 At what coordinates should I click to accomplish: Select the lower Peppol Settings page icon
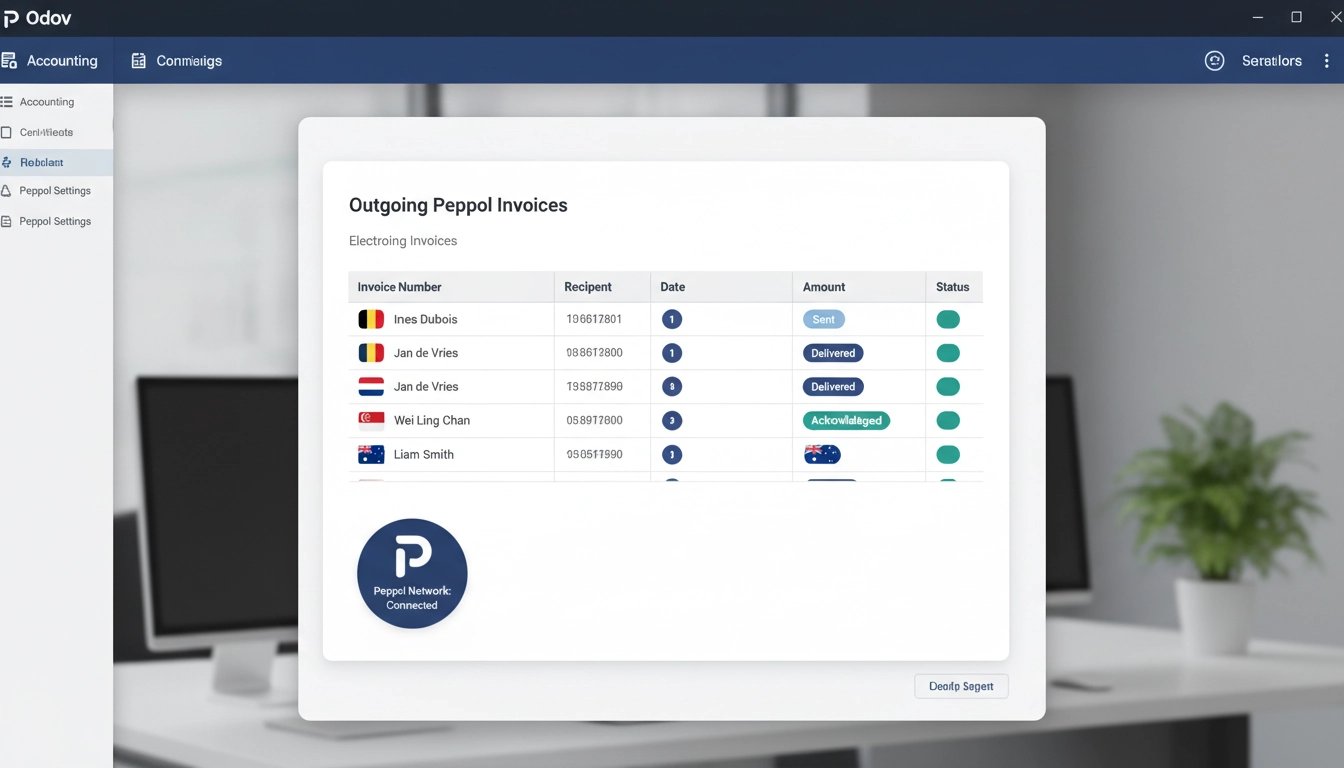(8, 220)
